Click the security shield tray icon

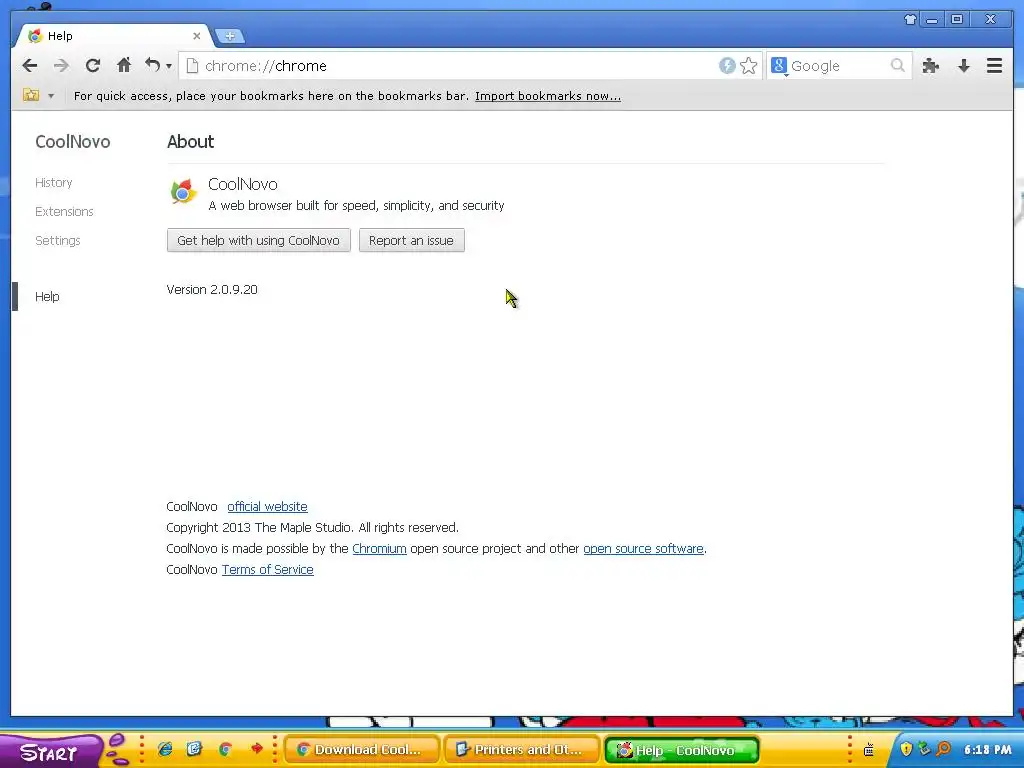[906, 749]
